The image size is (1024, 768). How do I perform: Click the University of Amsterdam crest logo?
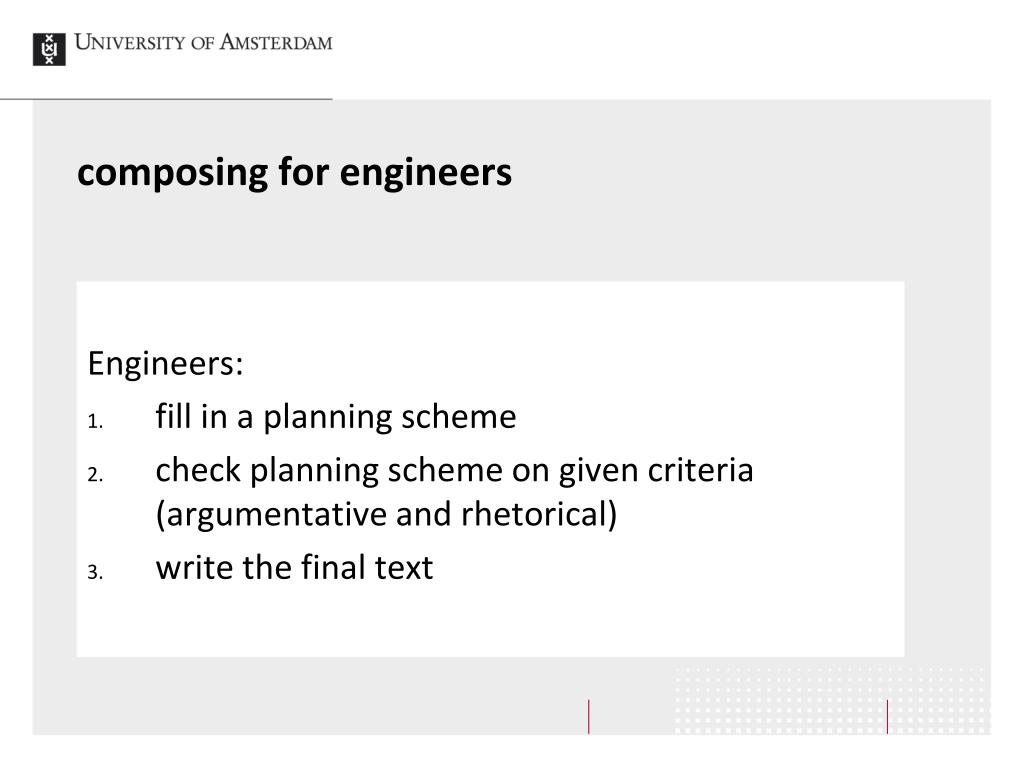[49, 50]
